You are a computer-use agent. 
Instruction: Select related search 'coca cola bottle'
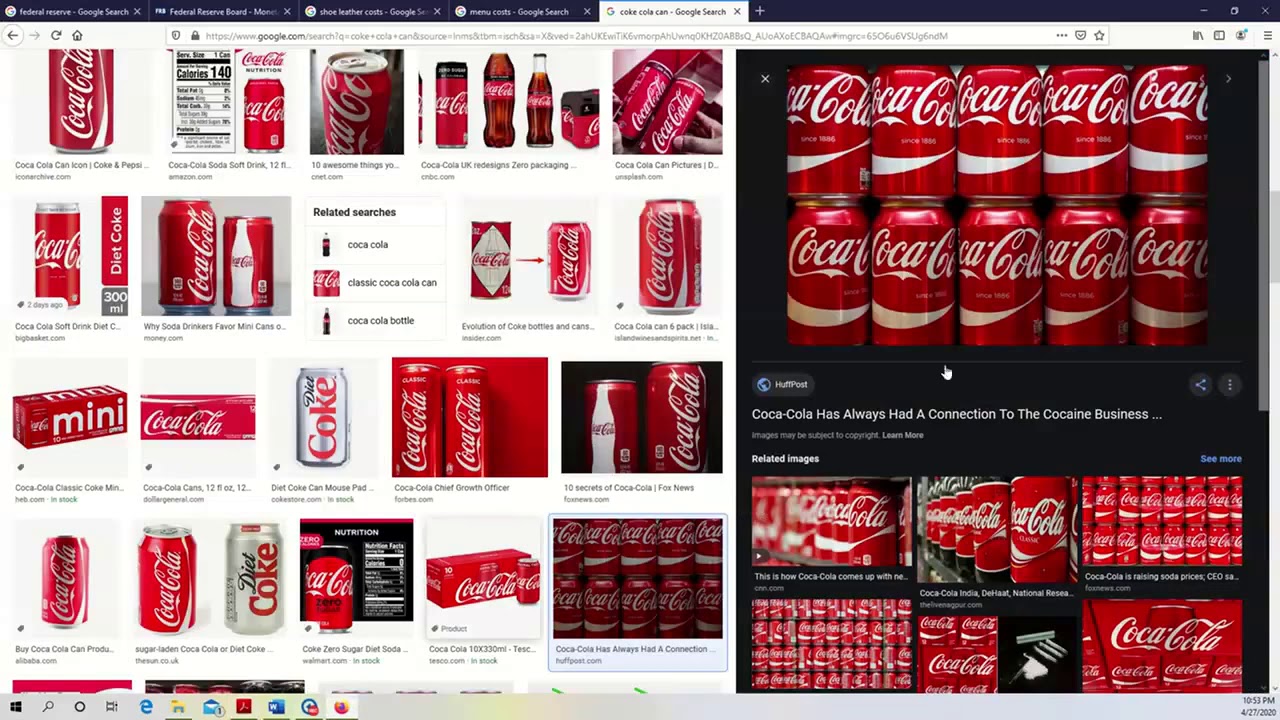point(375,321)
